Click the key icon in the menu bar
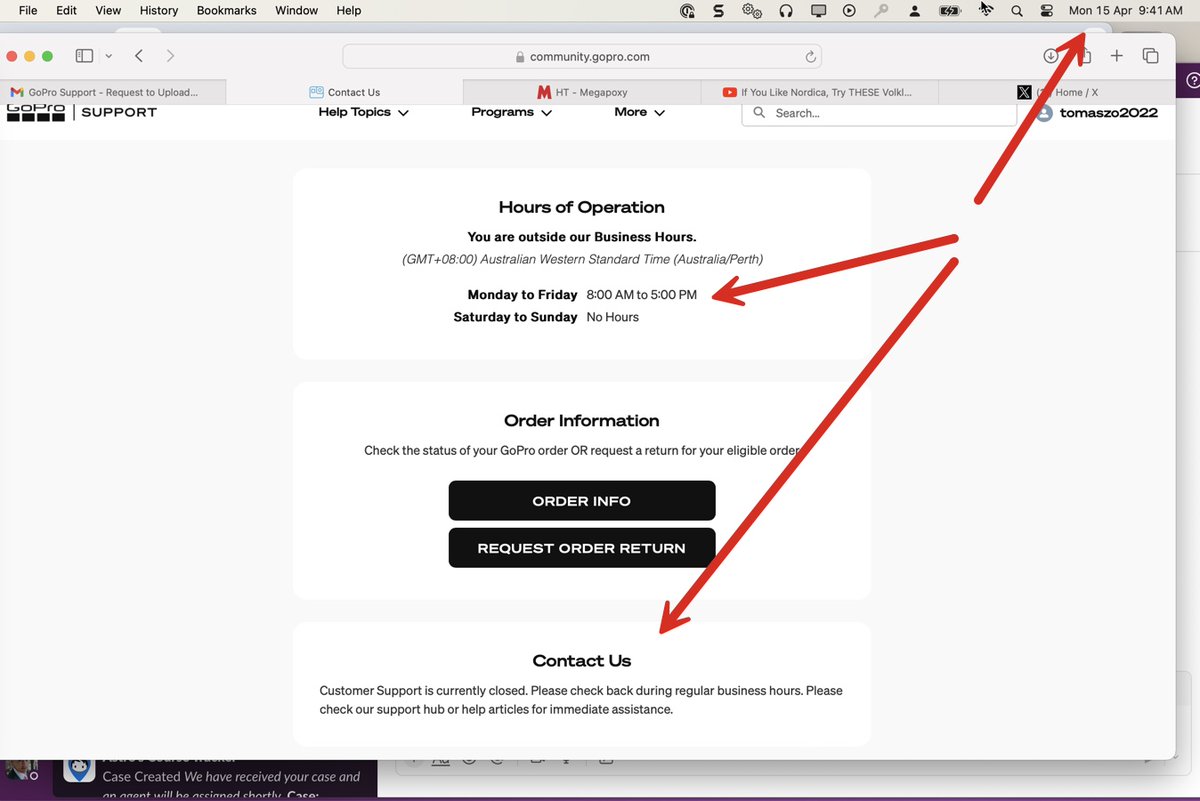The height and width of the screenshot is (801, 1200). pos(881,11)
